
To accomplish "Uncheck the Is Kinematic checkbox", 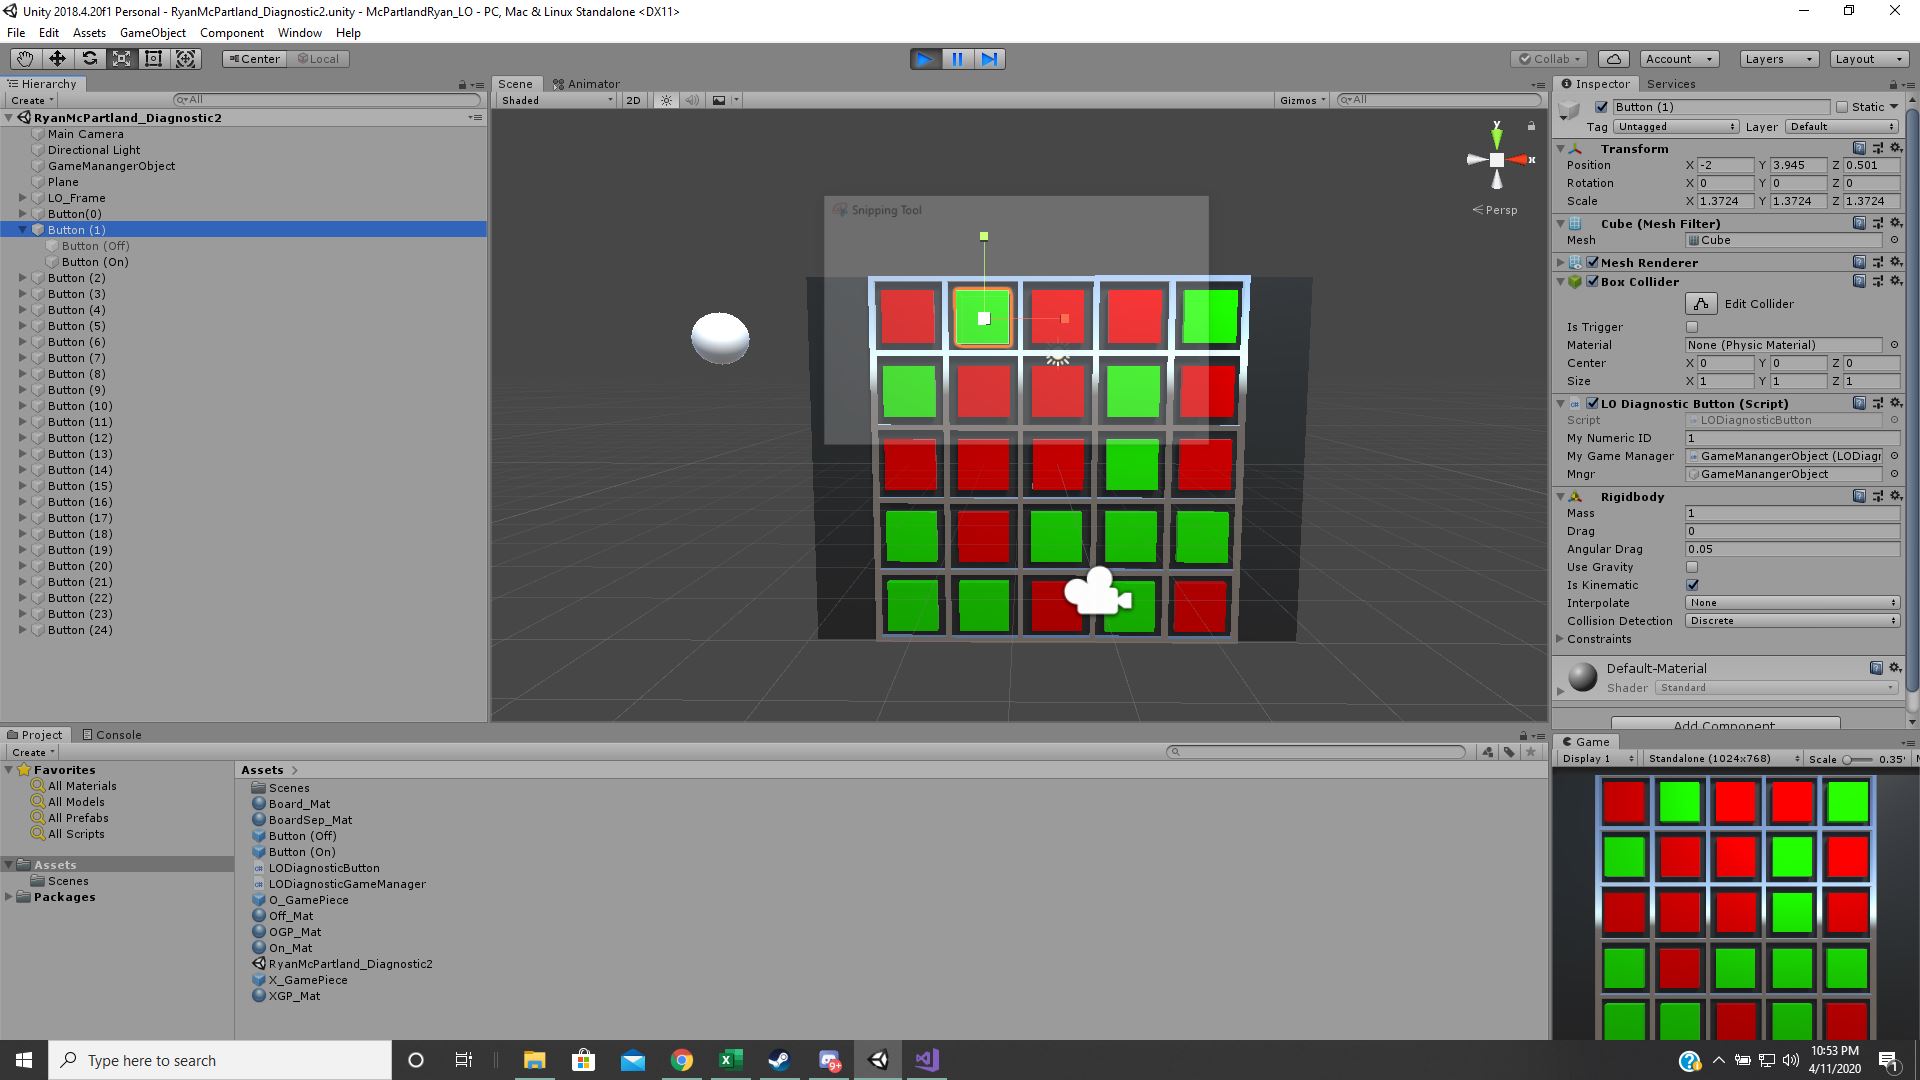I will click(1692, 585).
